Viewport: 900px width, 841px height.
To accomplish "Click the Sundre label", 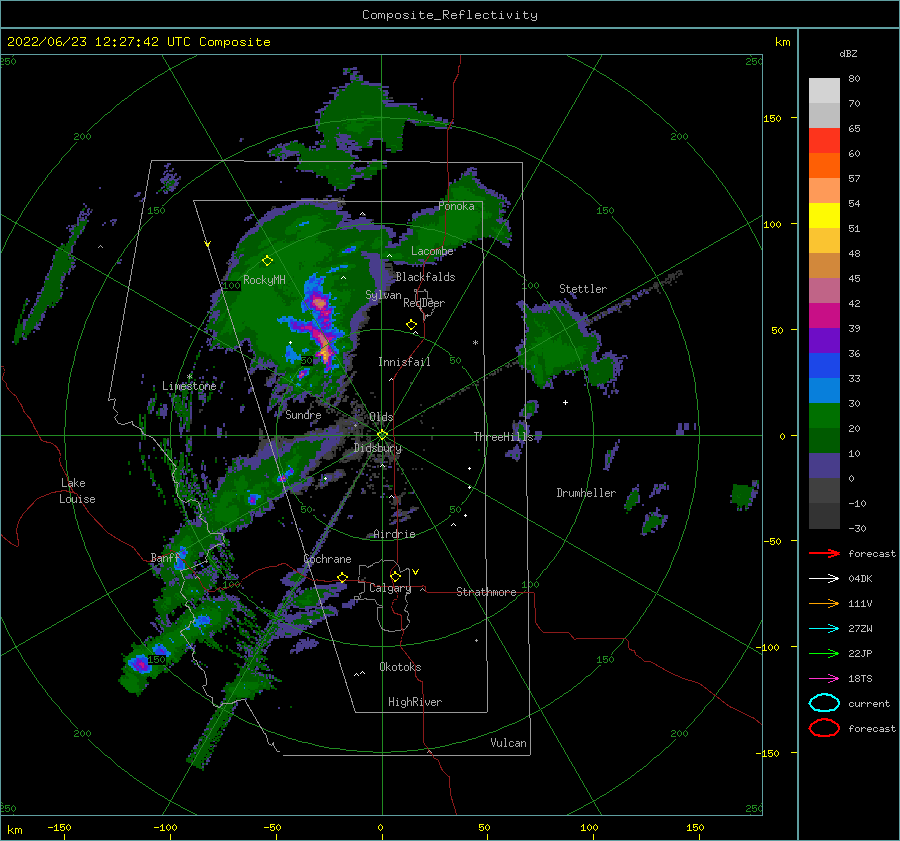I will coord(303,414).
